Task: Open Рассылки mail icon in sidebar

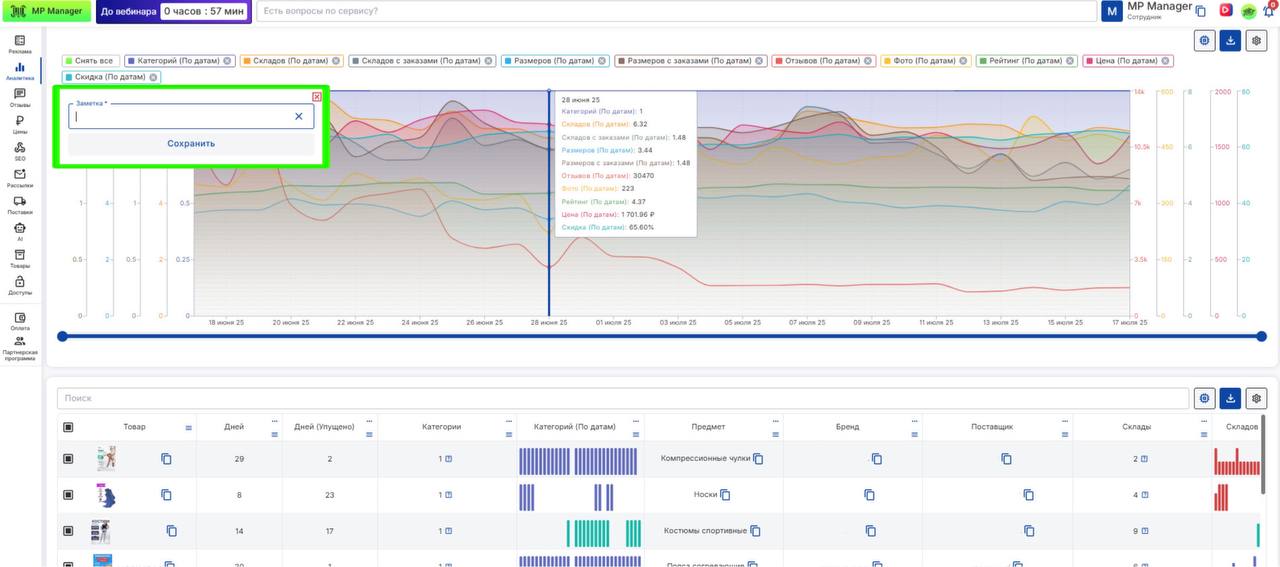Action: tap(20, 178)
